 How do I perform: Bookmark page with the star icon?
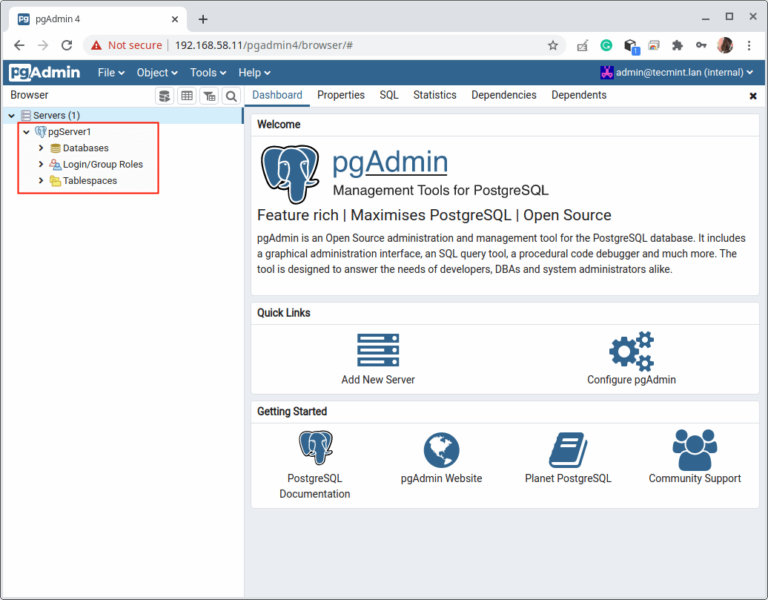coord(552,45)
